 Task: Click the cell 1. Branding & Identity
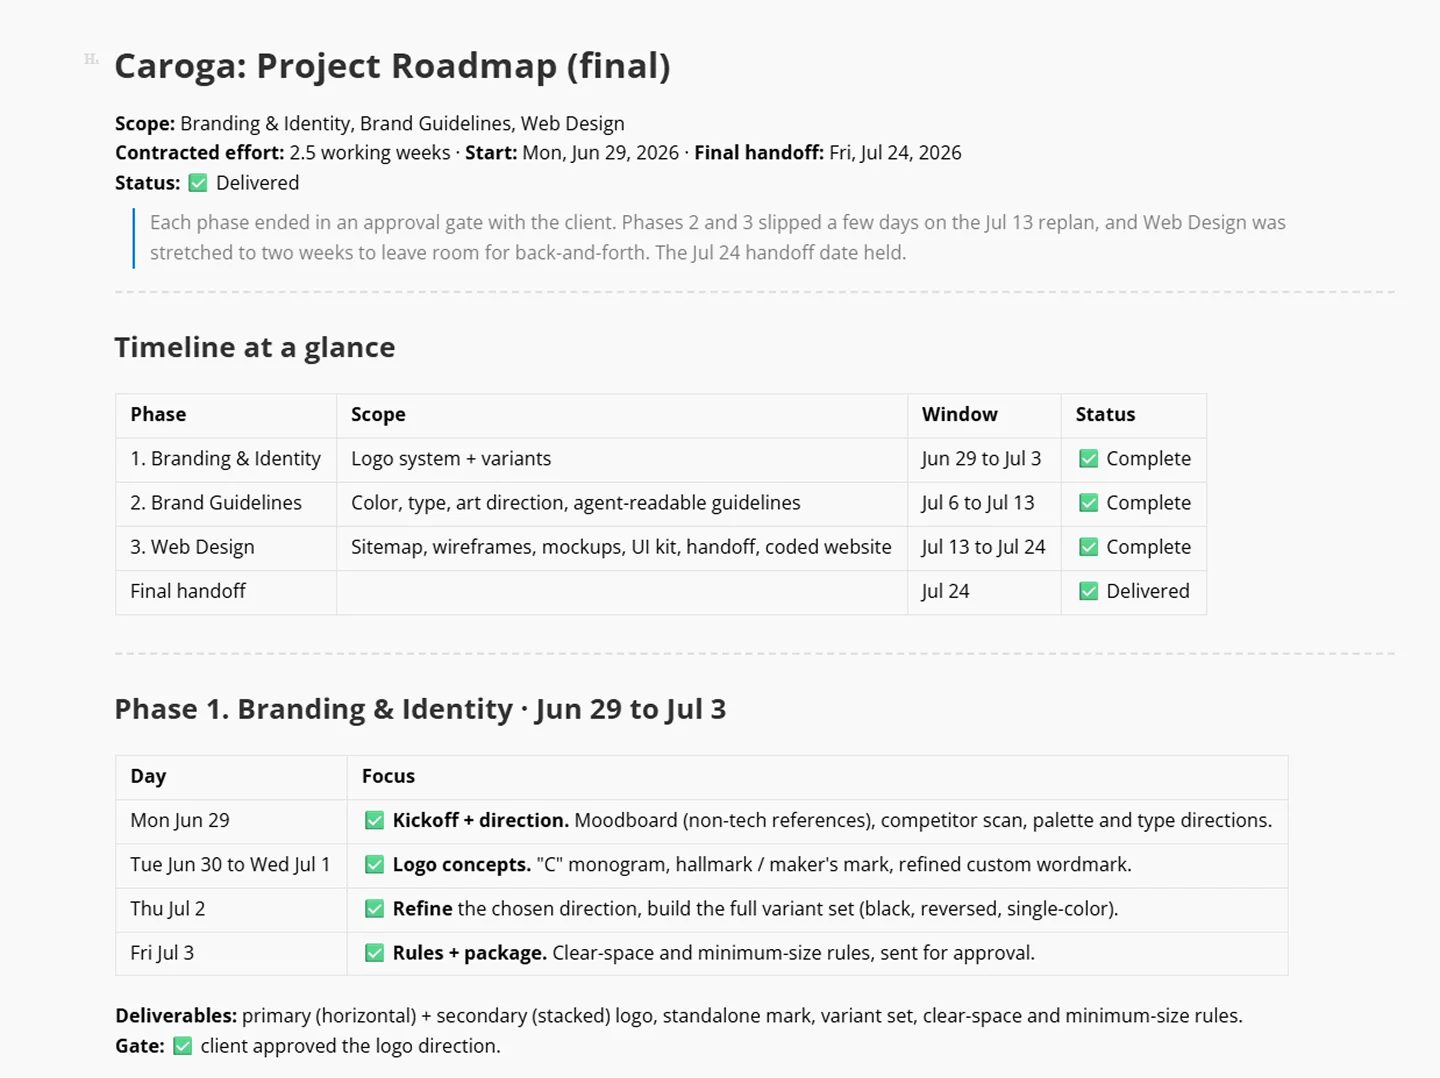tap(226, 459)
